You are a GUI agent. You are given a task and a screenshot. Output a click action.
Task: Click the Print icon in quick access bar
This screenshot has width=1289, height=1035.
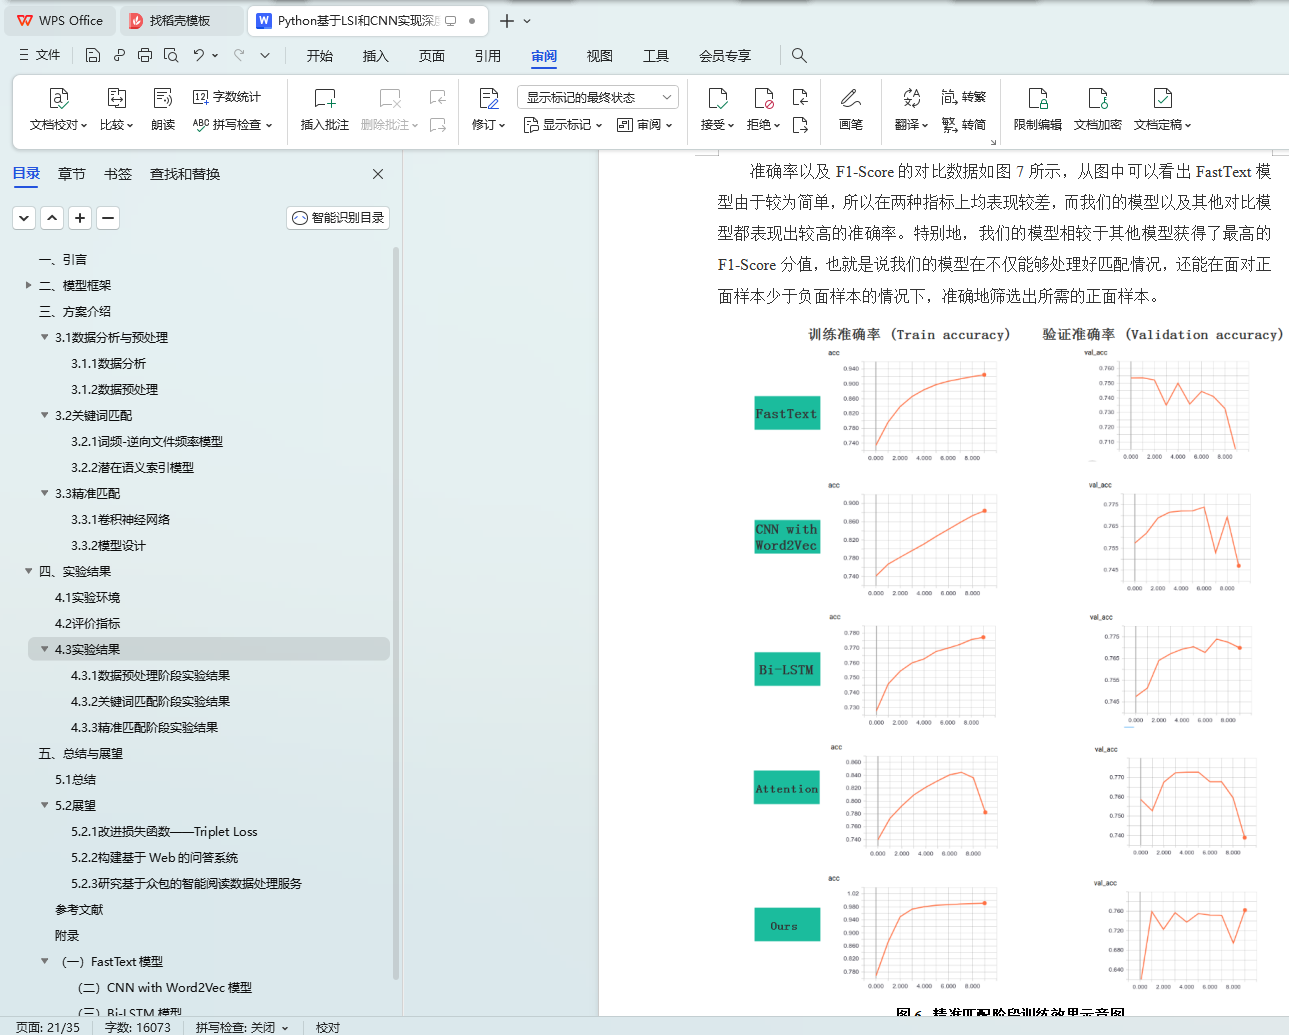pos(145,55)
